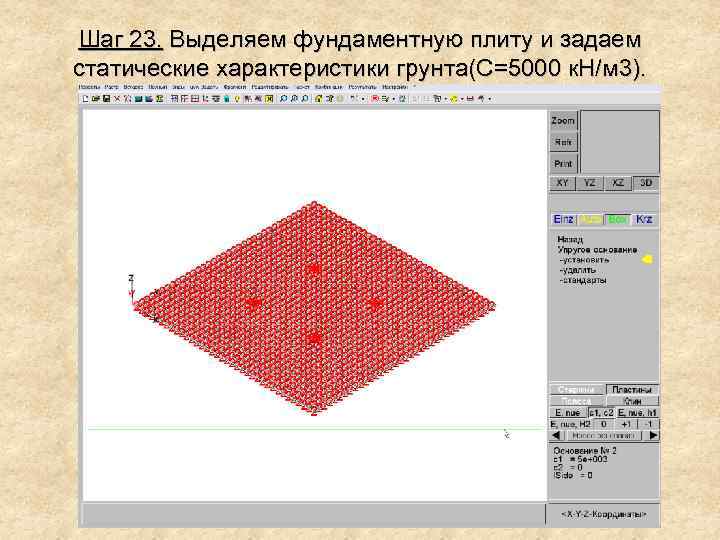Click the red X delete toolbar icon

click(x=117, y=99)
